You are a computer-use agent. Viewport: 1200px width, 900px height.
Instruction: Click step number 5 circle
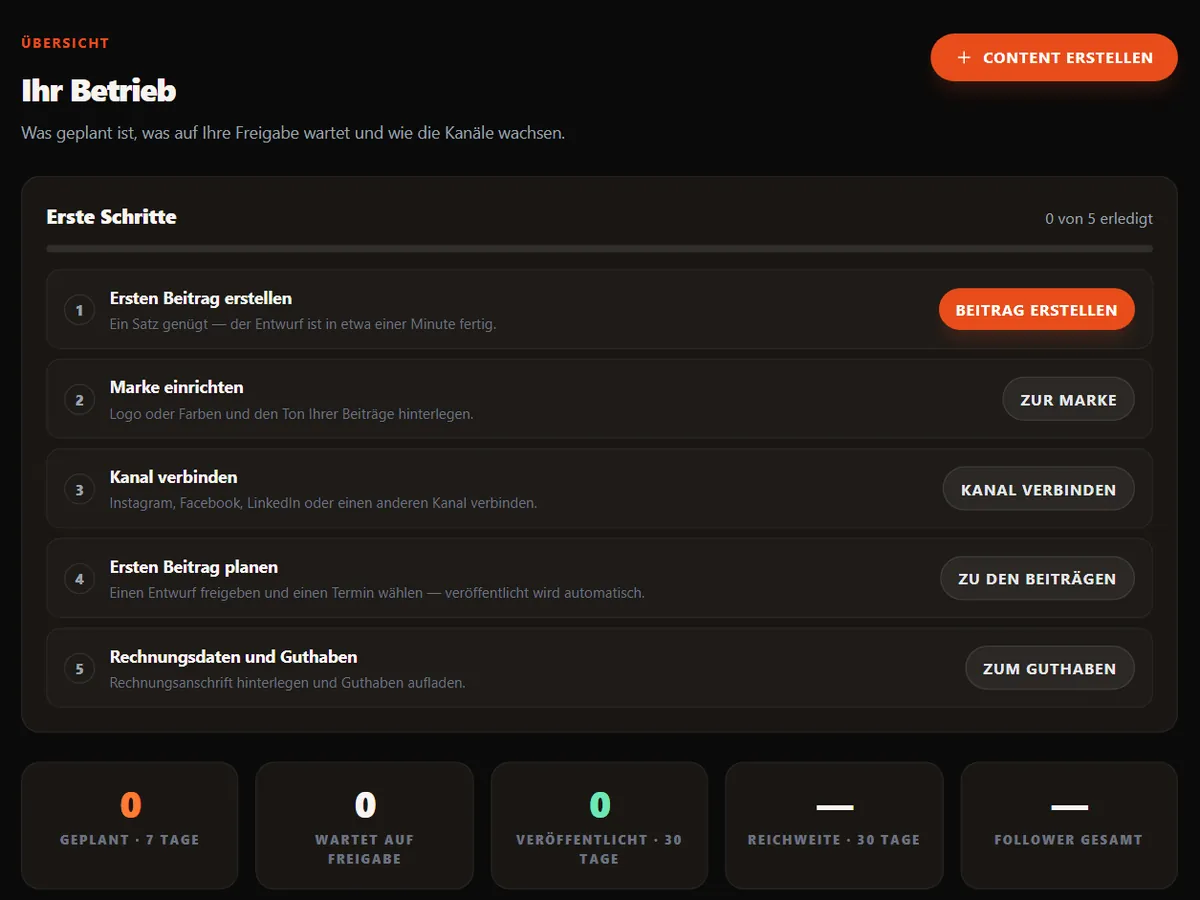(80, 669)
